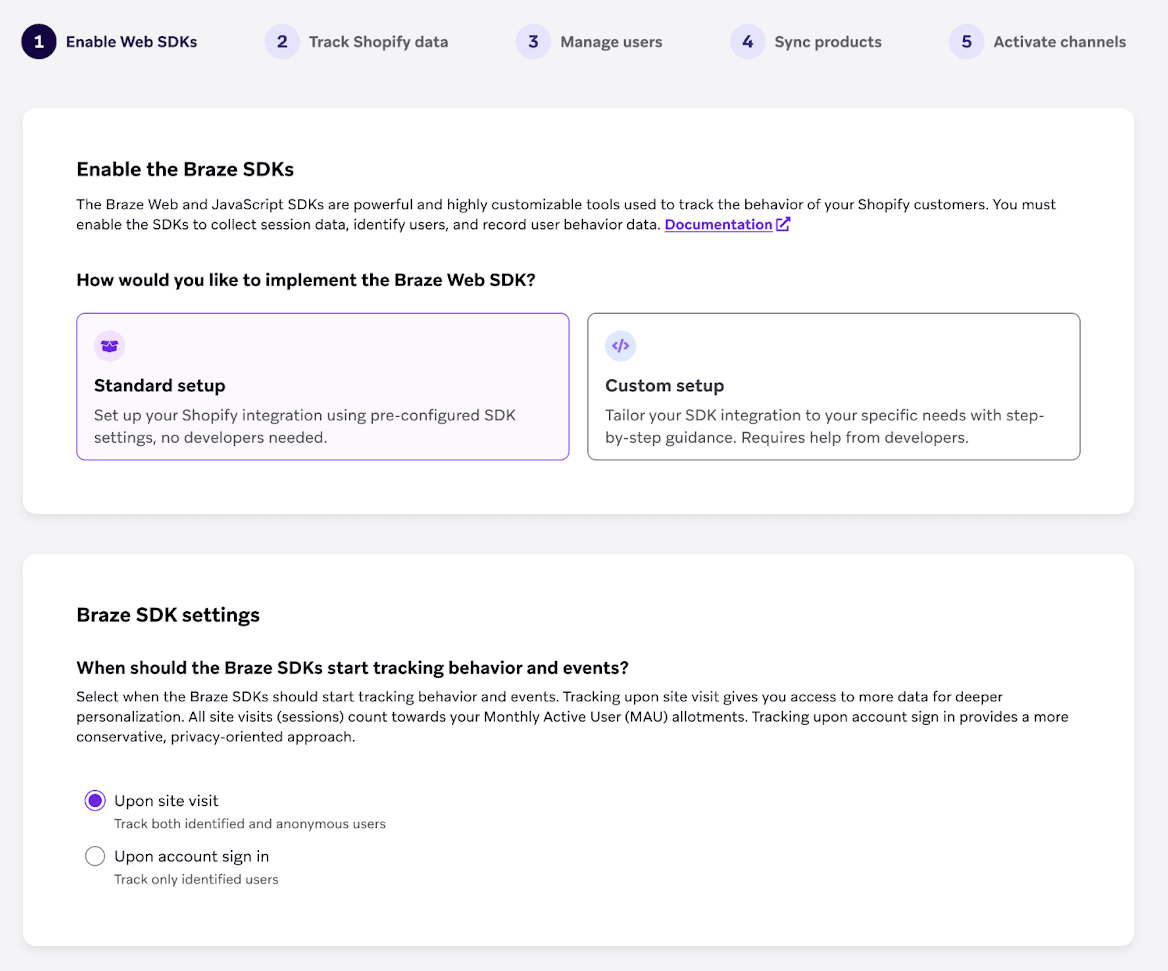Click the step 3 circle icon
Image resolution: width=1168 pixels, height=971 pixels.
(x=533, y=41)
